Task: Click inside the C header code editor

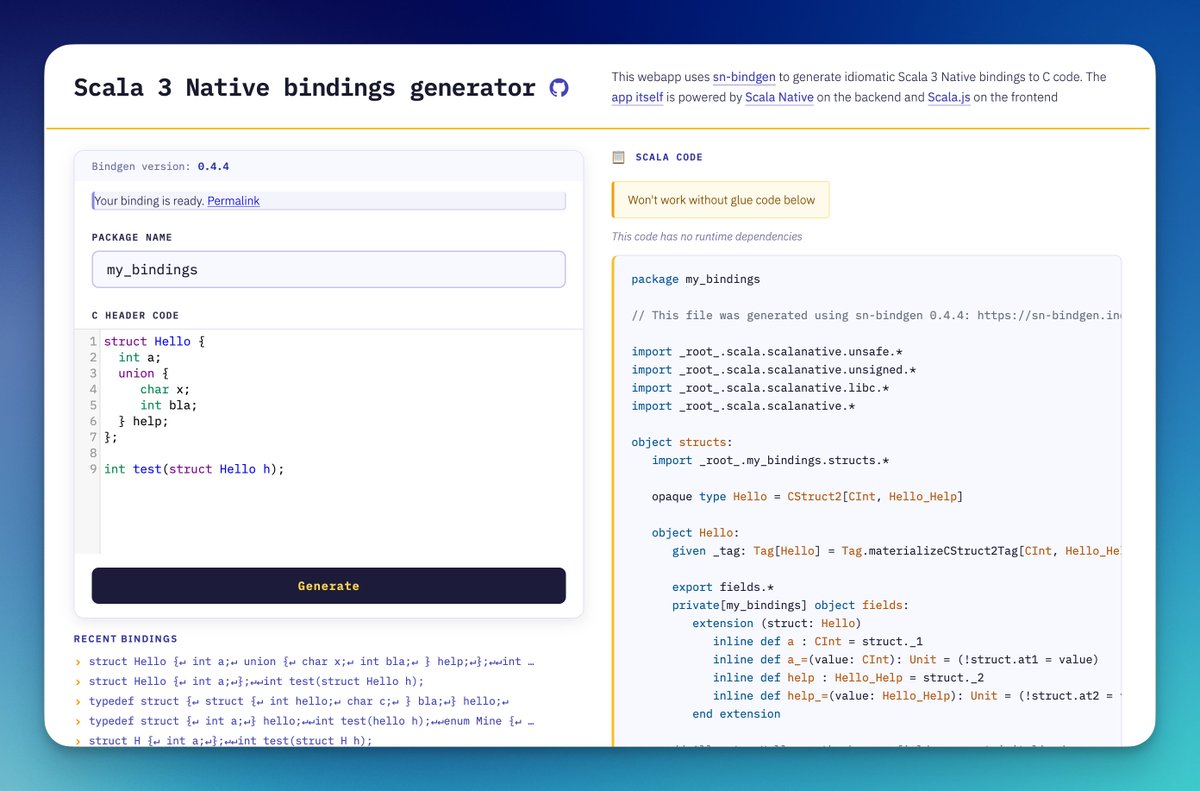Action: coord(329,442)
